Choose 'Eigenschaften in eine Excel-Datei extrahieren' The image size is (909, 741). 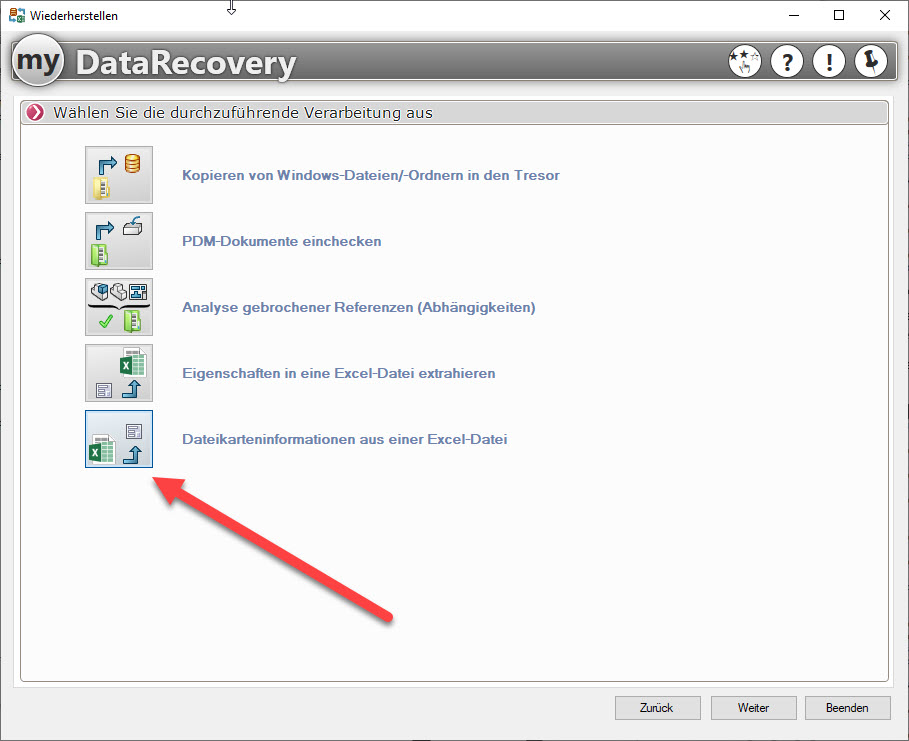(x=339, y=373)
